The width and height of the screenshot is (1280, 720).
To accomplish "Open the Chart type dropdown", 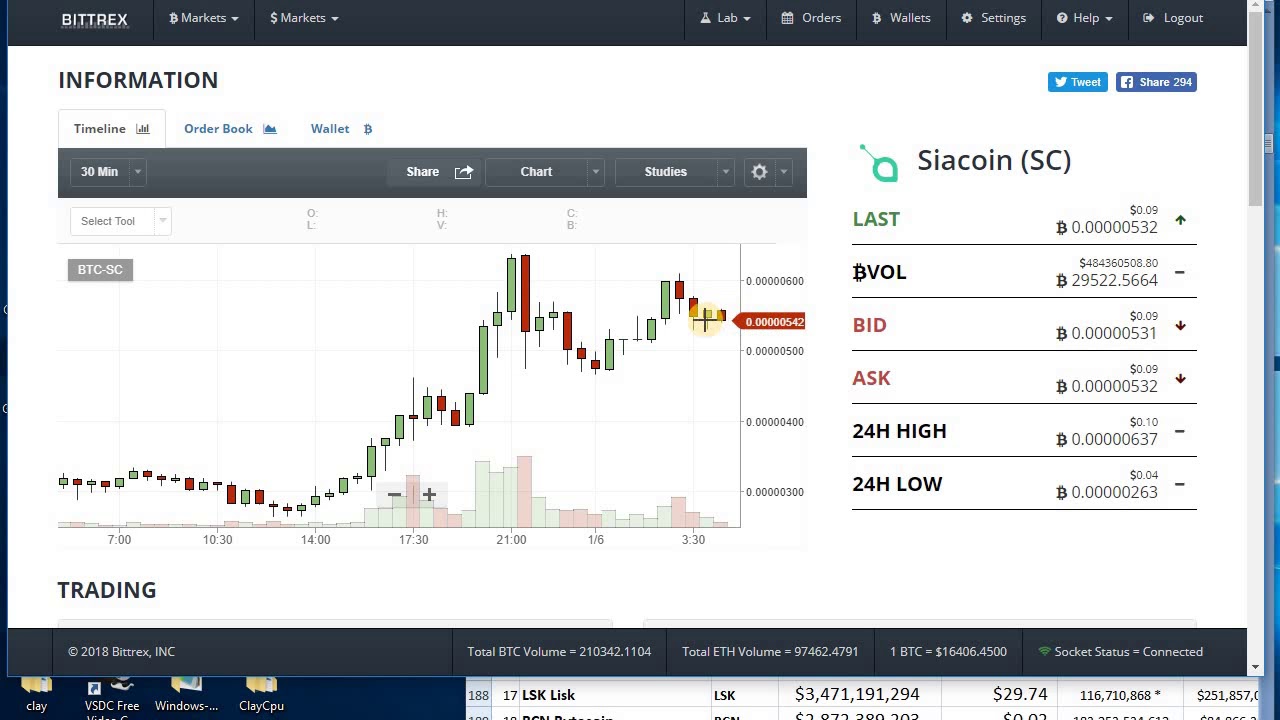I will pos(545,172).
